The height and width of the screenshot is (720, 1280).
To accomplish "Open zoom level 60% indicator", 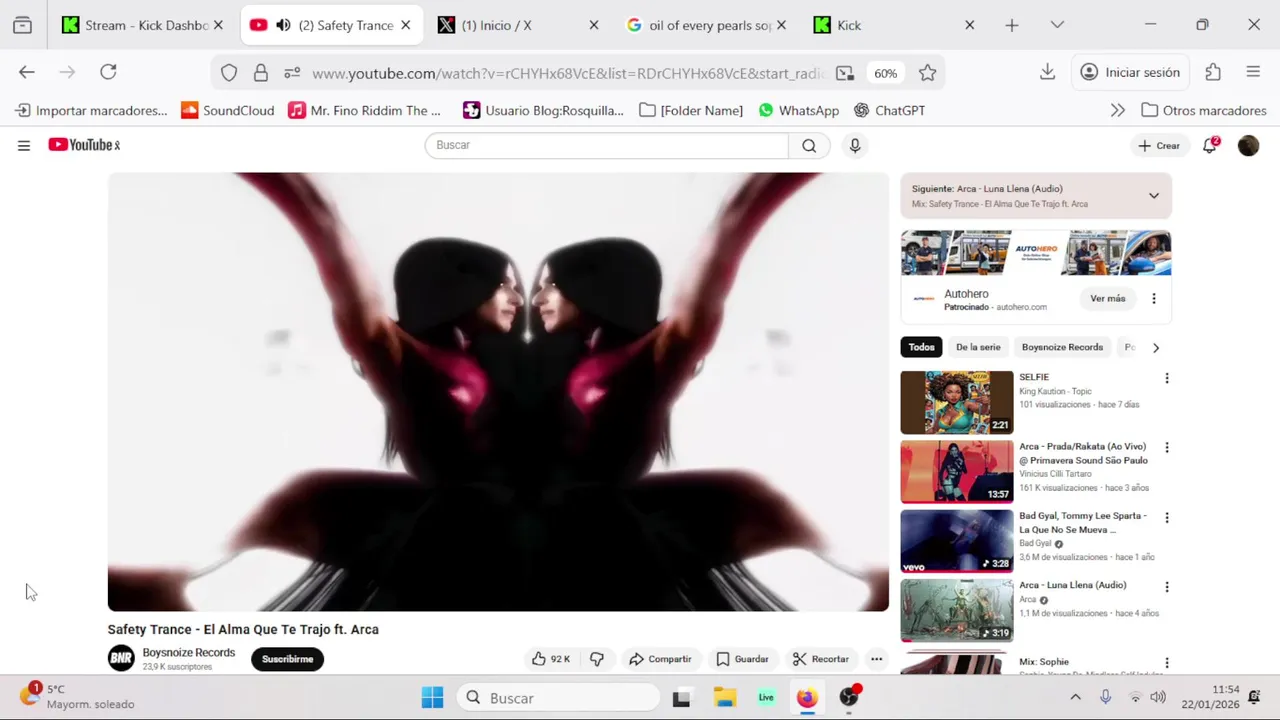I will click(885, 73).
